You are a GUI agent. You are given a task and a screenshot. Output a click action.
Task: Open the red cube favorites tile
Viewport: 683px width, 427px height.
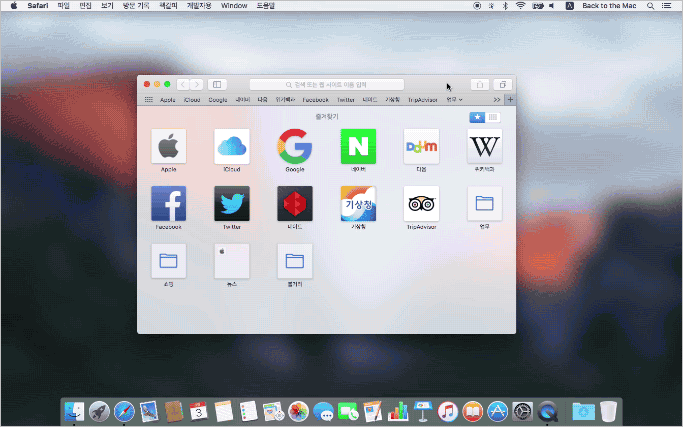[x=295, y=203]
